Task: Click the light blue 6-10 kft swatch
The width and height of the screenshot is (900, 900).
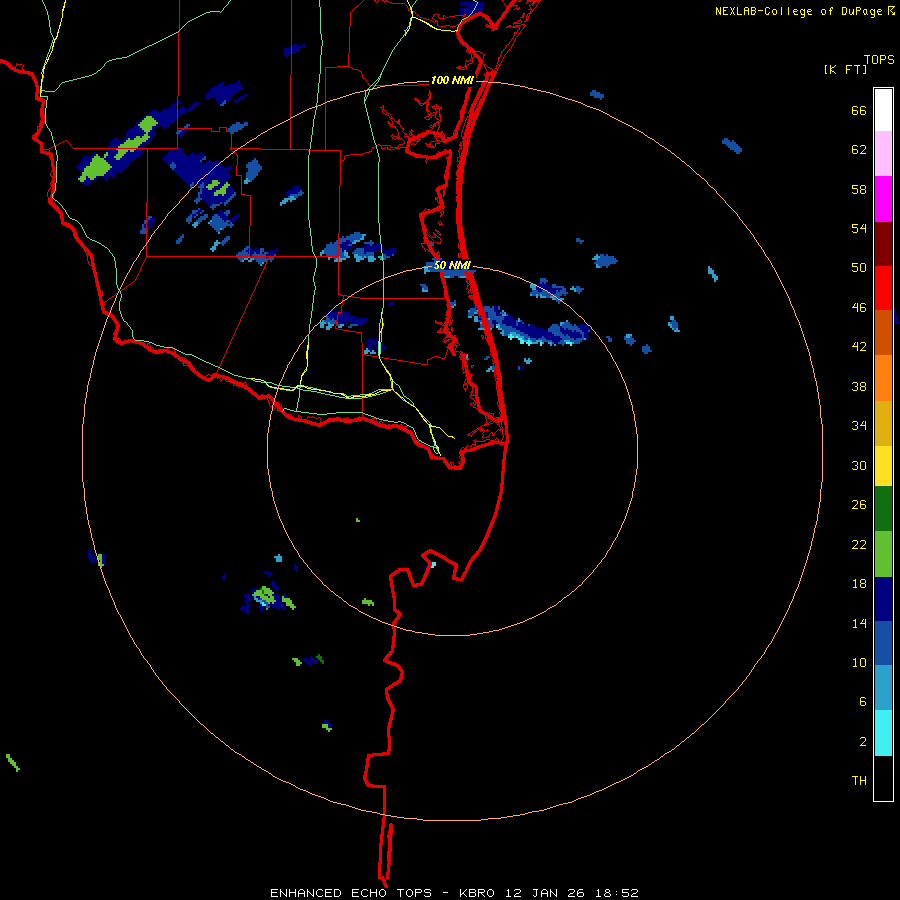Action: point(883,688)
